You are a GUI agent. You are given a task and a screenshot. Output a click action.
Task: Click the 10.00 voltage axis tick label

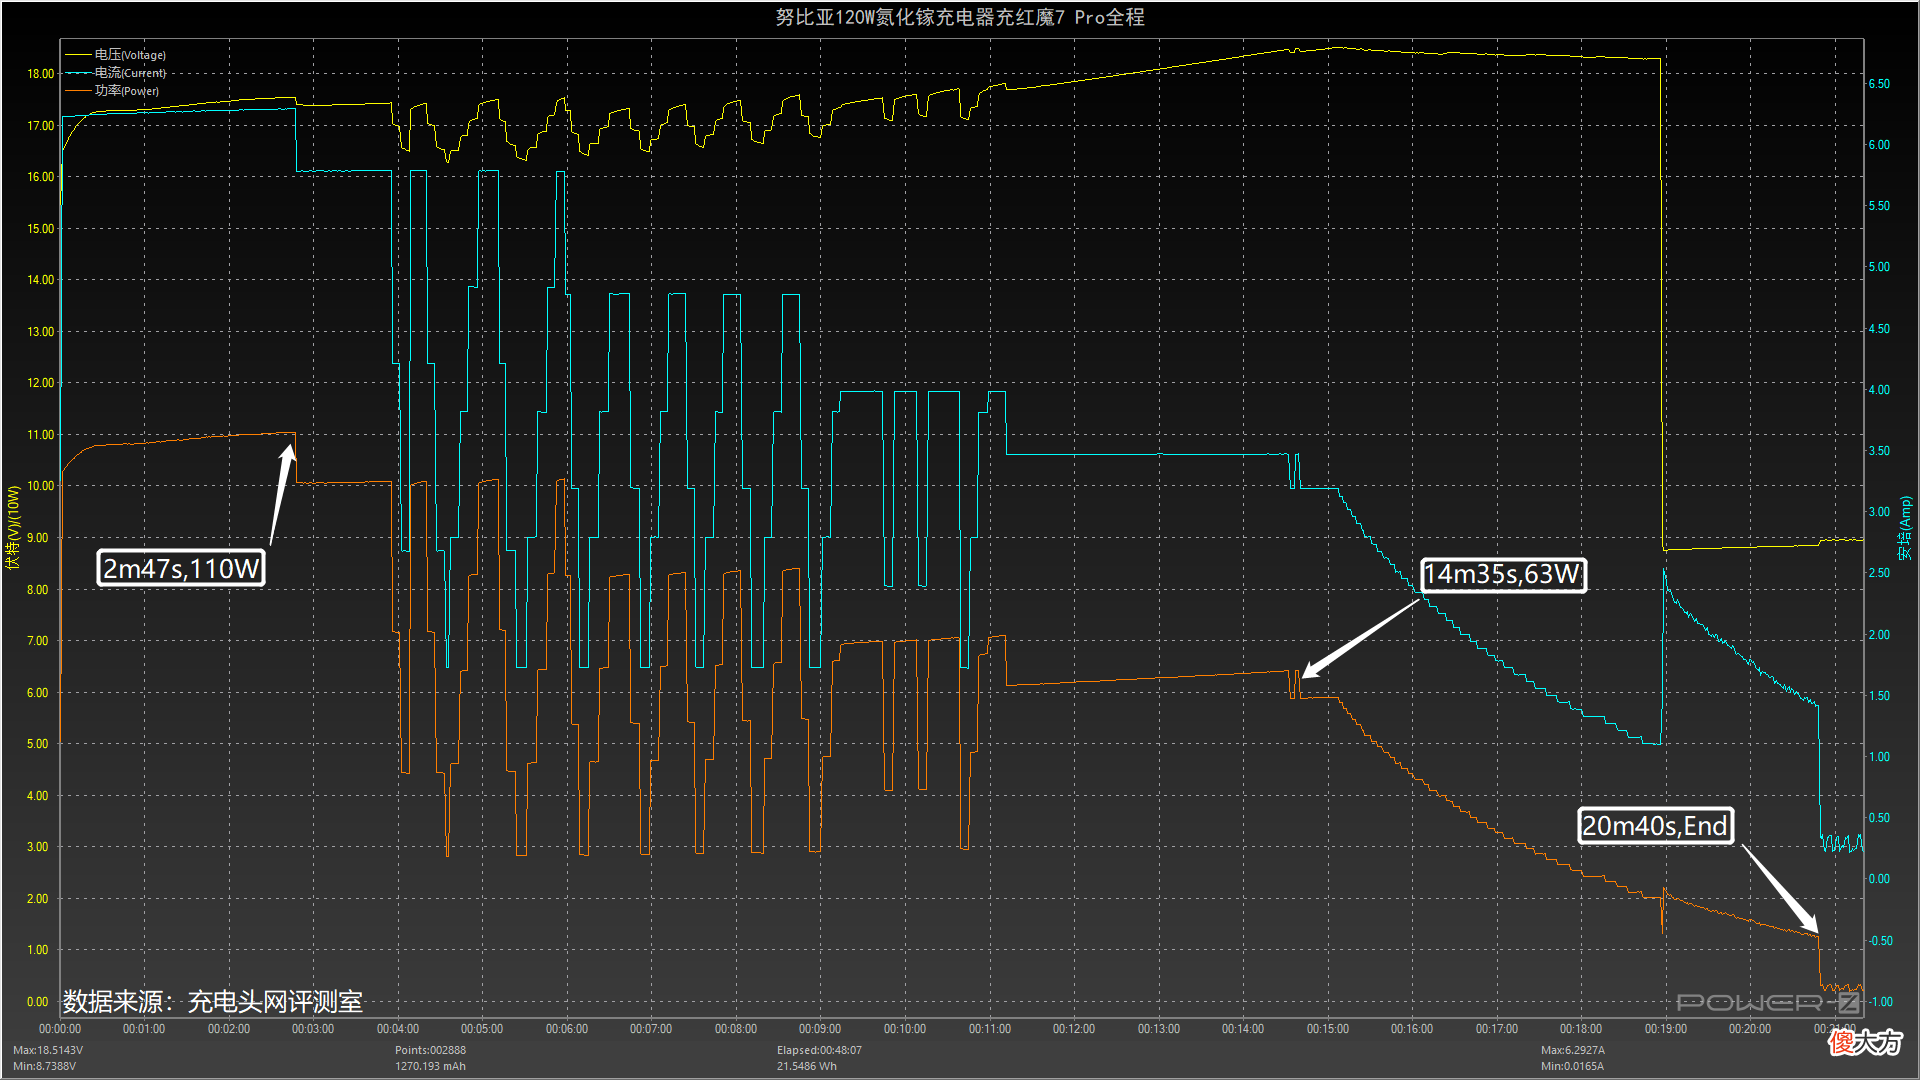pyautogui.click(x=41, y=486)
